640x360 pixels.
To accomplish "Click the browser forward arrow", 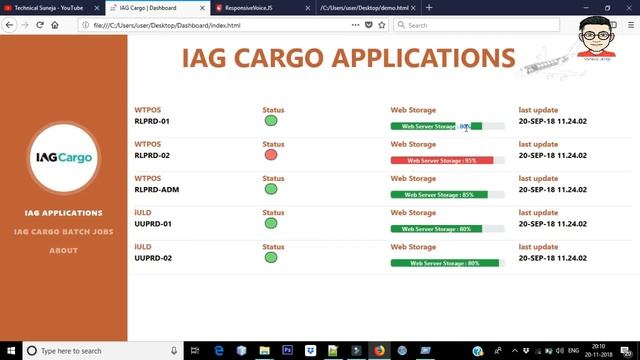I will 25,25.
